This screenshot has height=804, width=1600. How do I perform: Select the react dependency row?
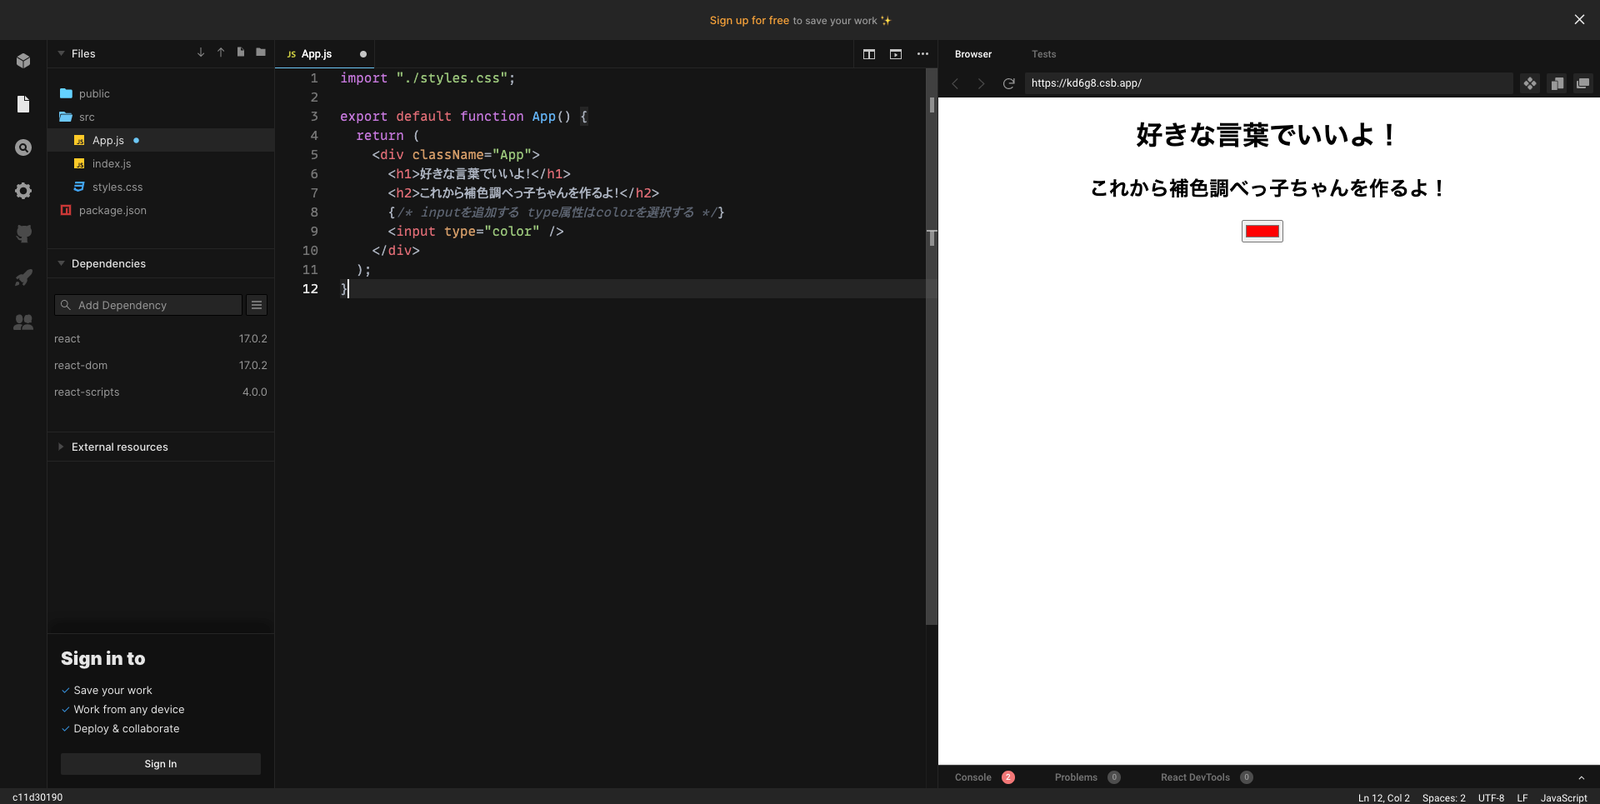tap(161, 339)
